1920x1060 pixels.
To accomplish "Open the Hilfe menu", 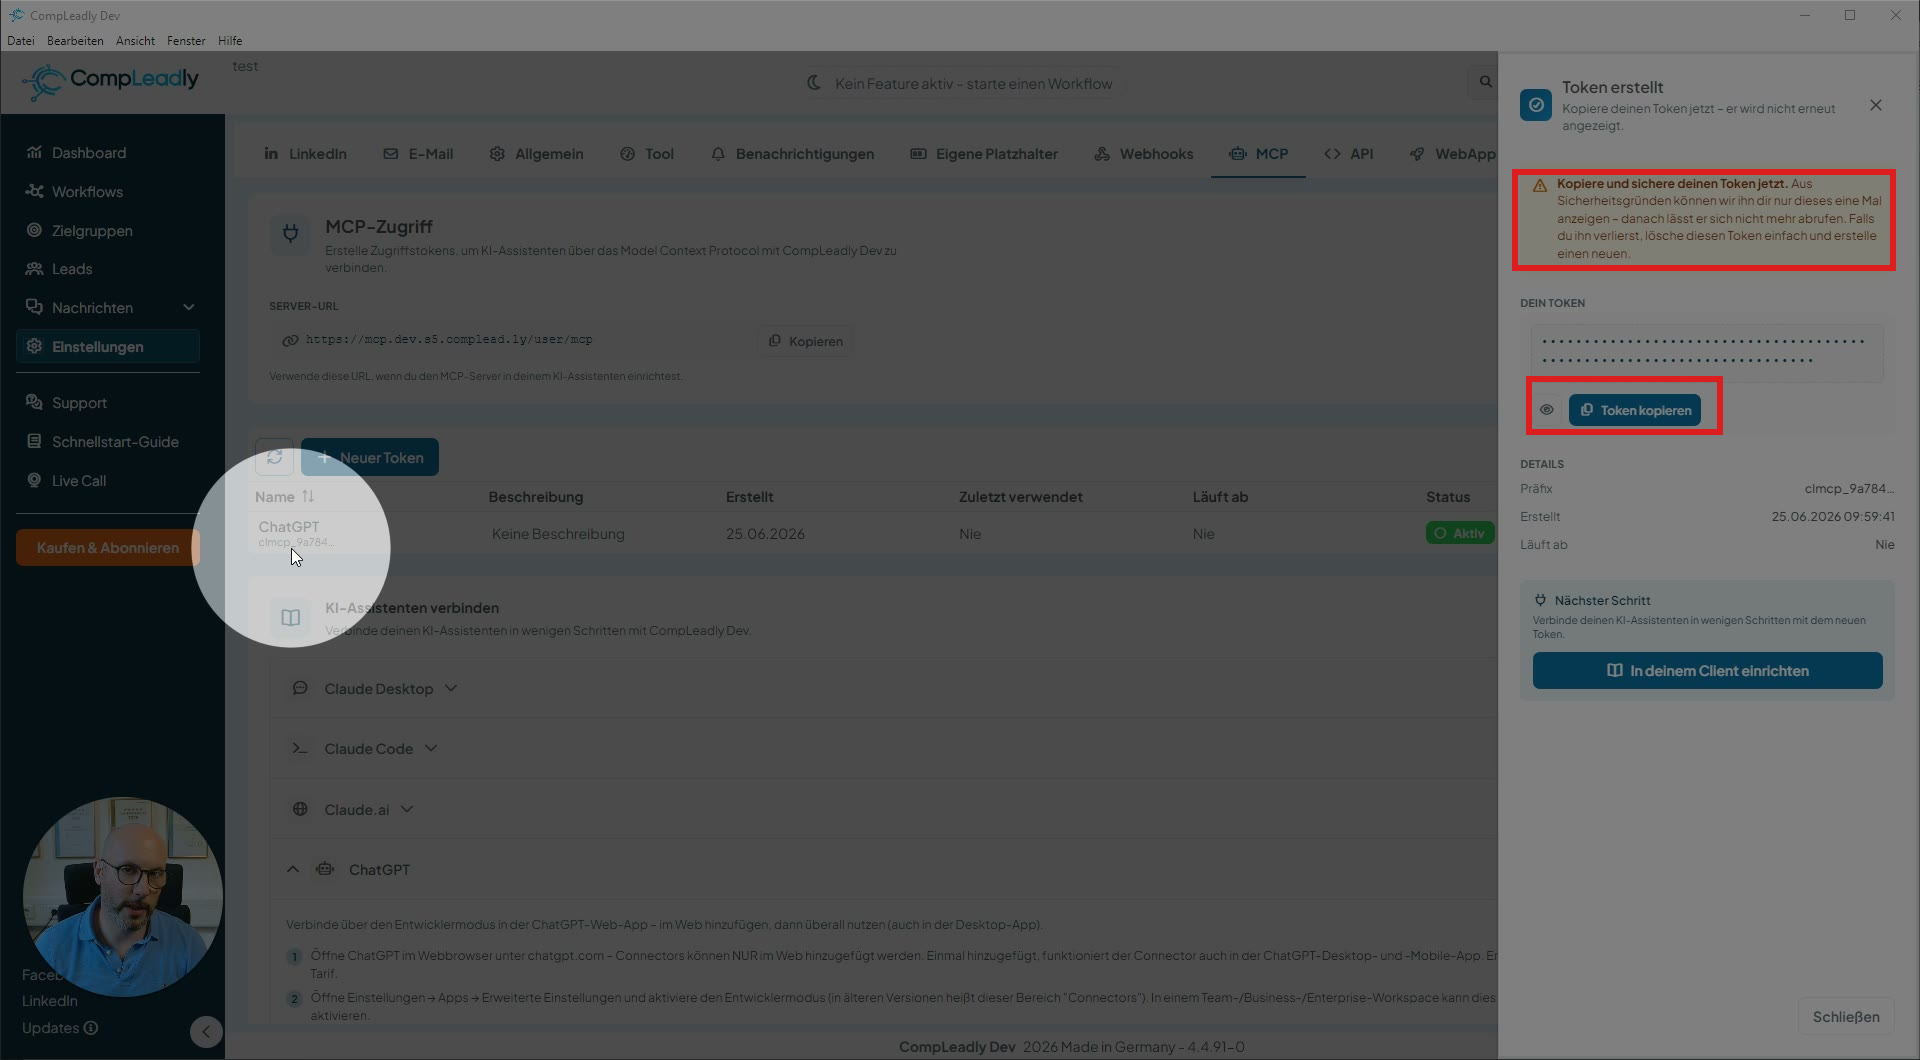I will pyautogui.click(x=230, y=41).
